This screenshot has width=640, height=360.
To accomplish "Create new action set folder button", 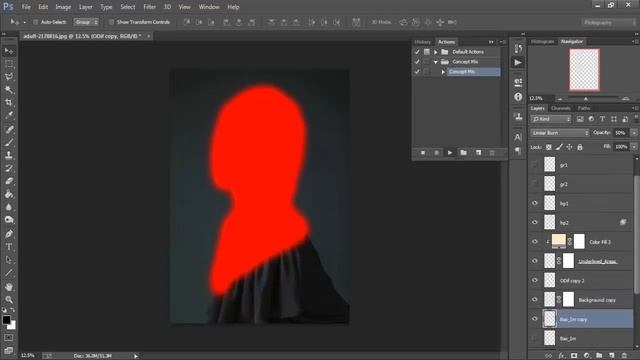I will tap(464, 153).
